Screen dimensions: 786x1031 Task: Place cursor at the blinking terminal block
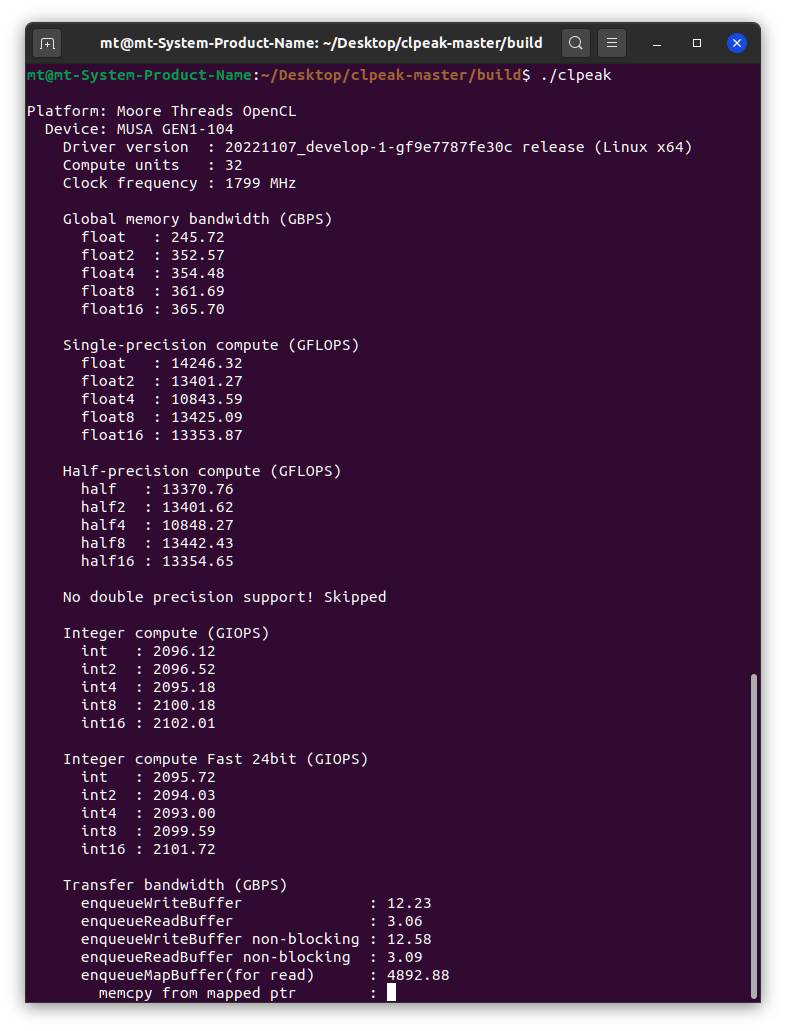pos(391,993)
